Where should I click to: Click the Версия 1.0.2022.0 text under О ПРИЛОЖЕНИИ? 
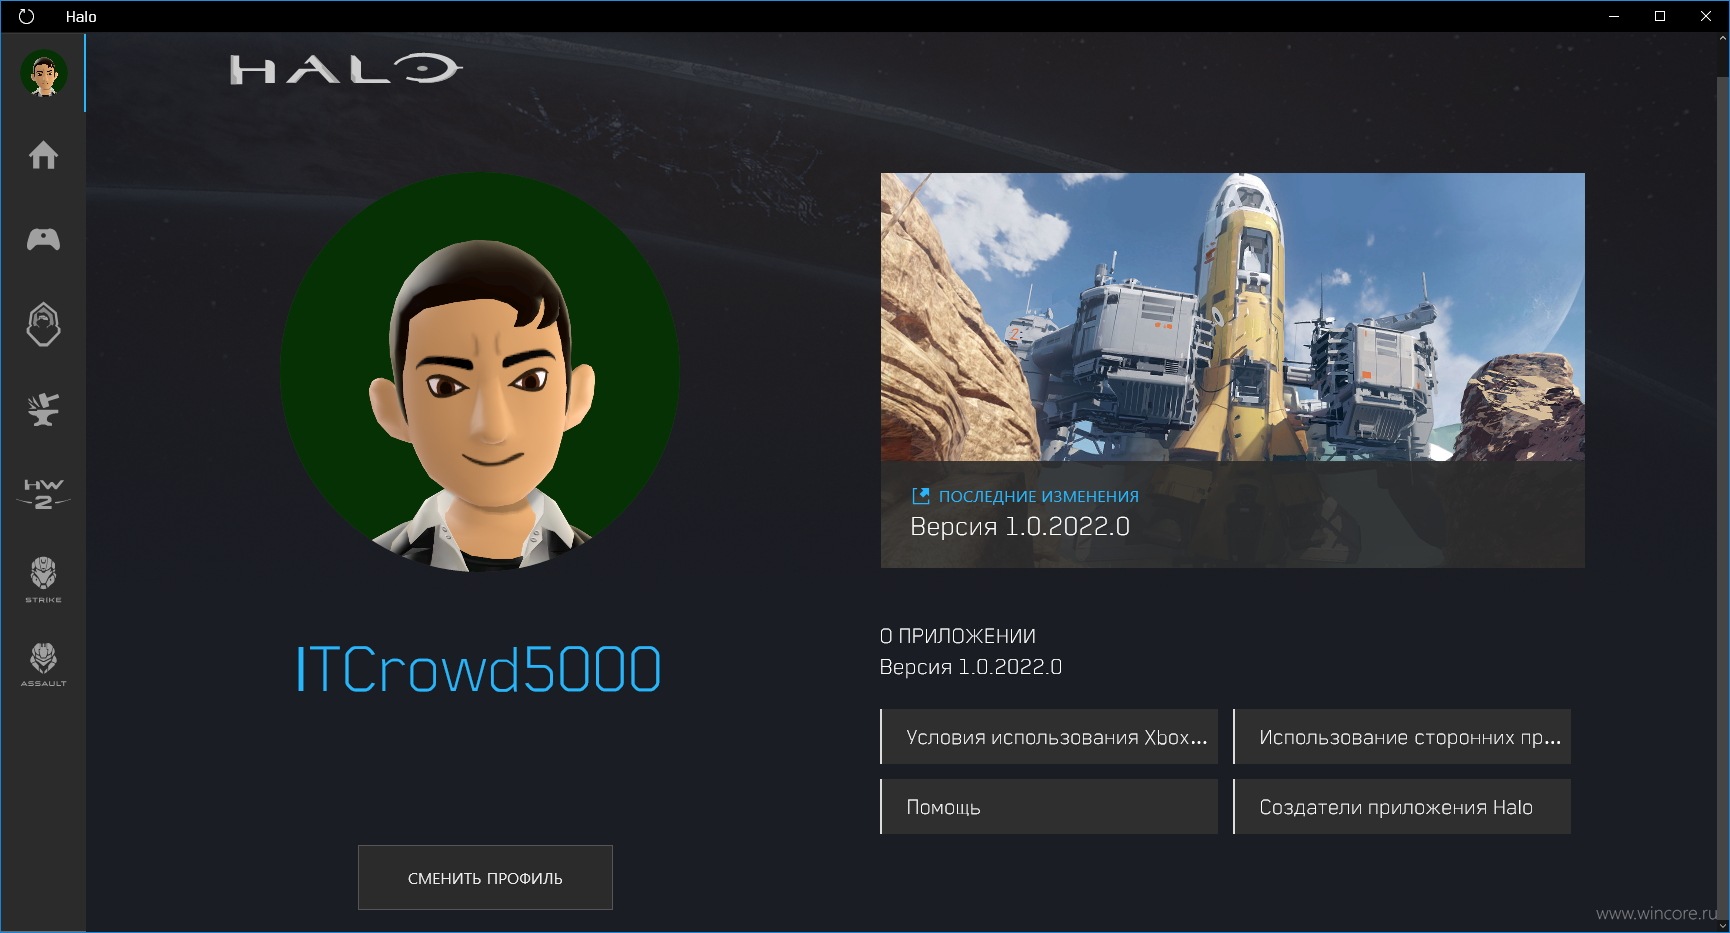(970, 667)
